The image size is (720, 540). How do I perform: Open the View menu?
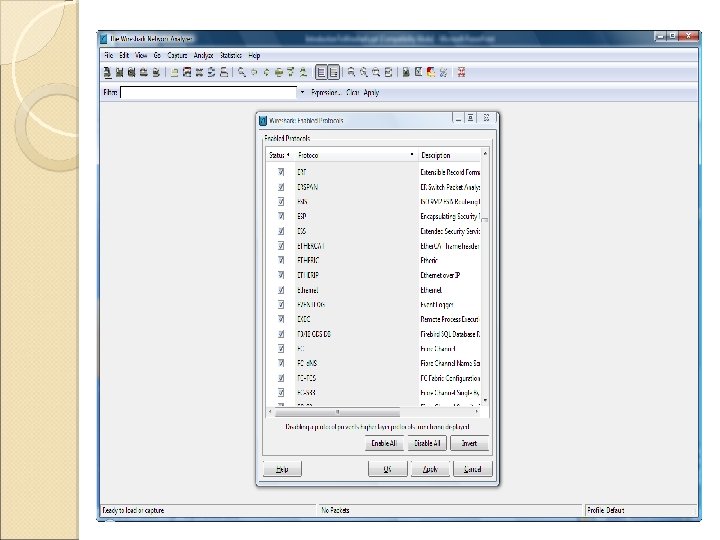pyautogui.click(x=141, y=55)
